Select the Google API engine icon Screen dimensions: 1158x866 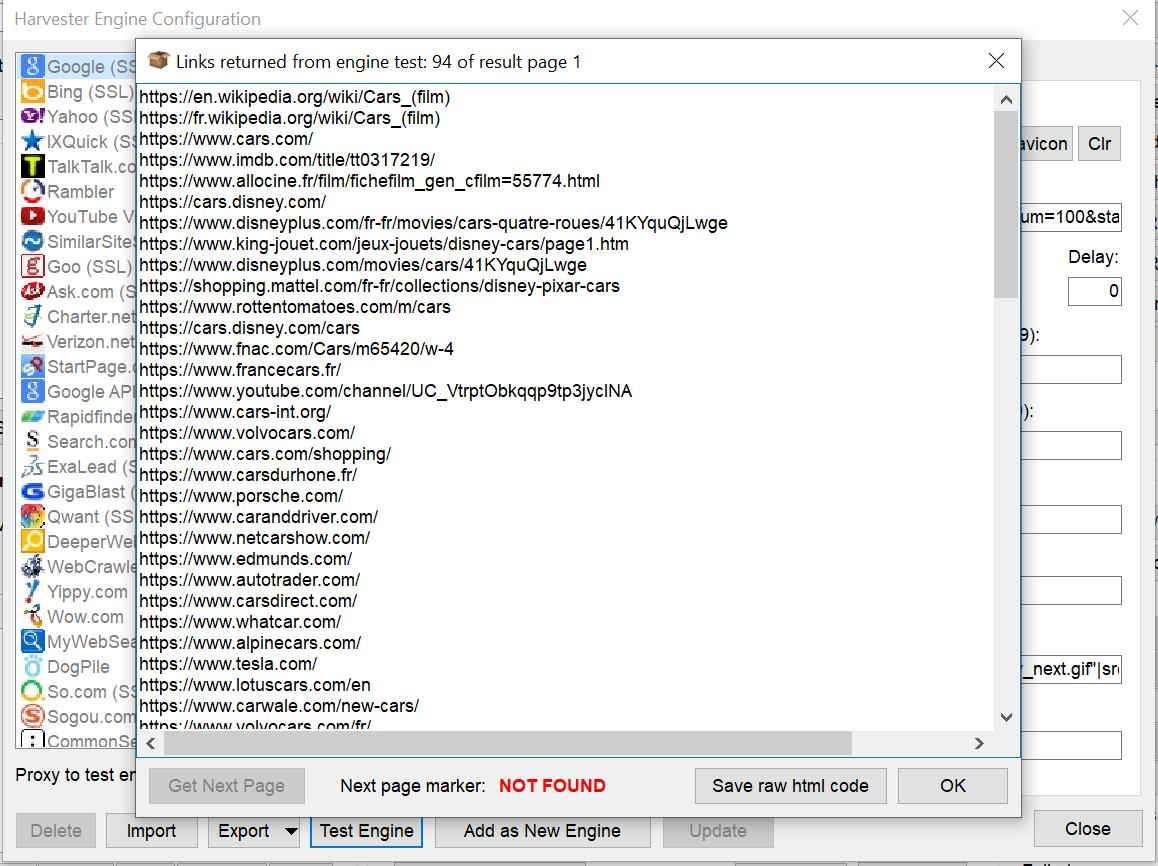(x=32, y=391)
